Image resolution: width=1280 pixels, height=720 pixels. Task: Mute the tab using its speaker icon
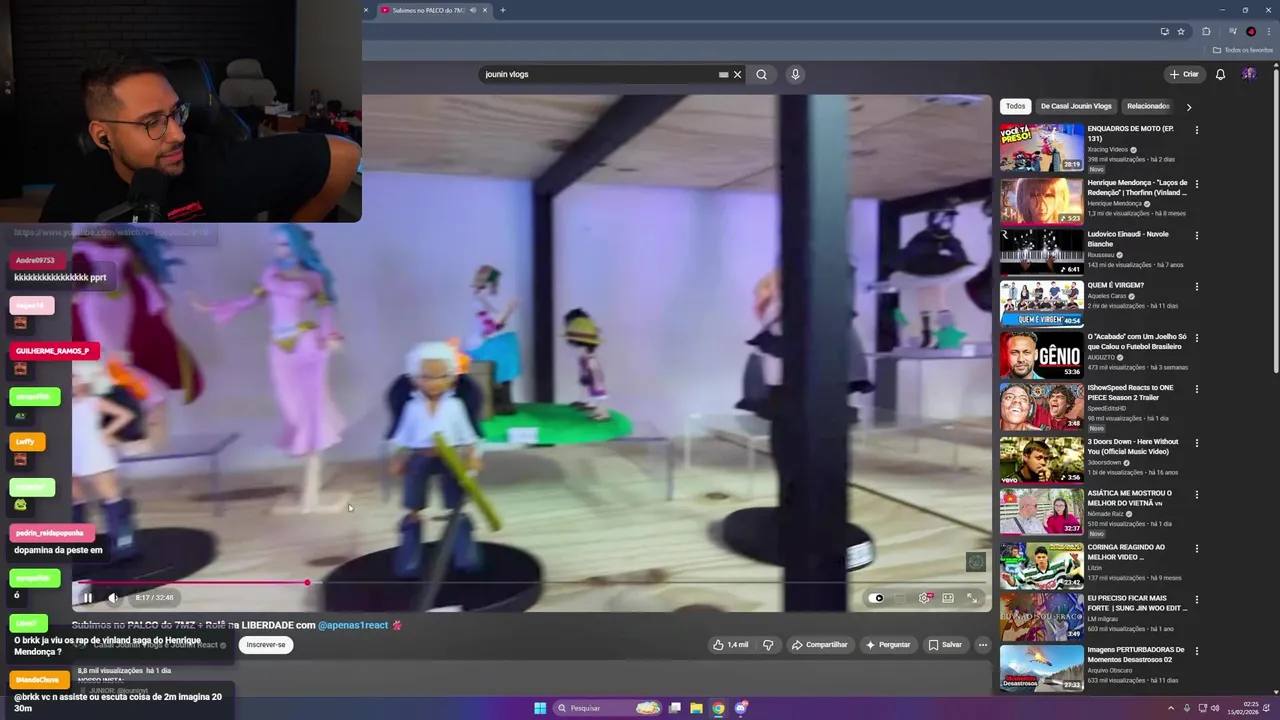click(x=473, y=10)
